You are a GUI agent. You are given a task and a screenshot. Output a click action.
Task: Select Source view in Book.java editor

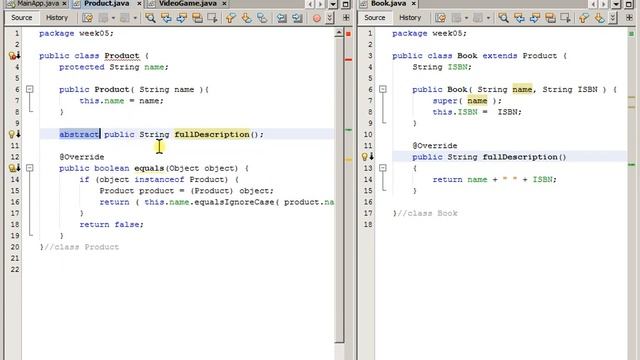(375, 18)
